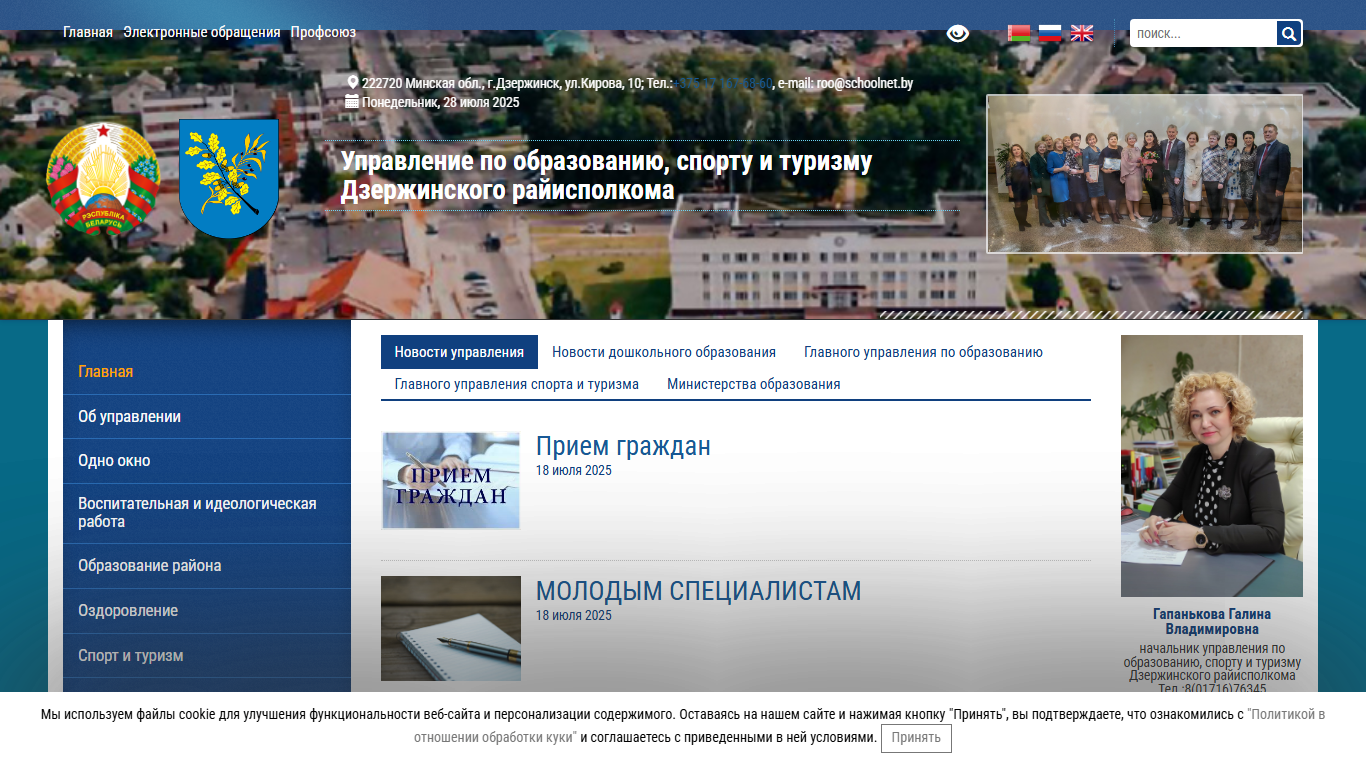1366x768 pixels.
Task: Click the Dzerzhinsk city coat of arms
Action: click(x=229, y=178)
